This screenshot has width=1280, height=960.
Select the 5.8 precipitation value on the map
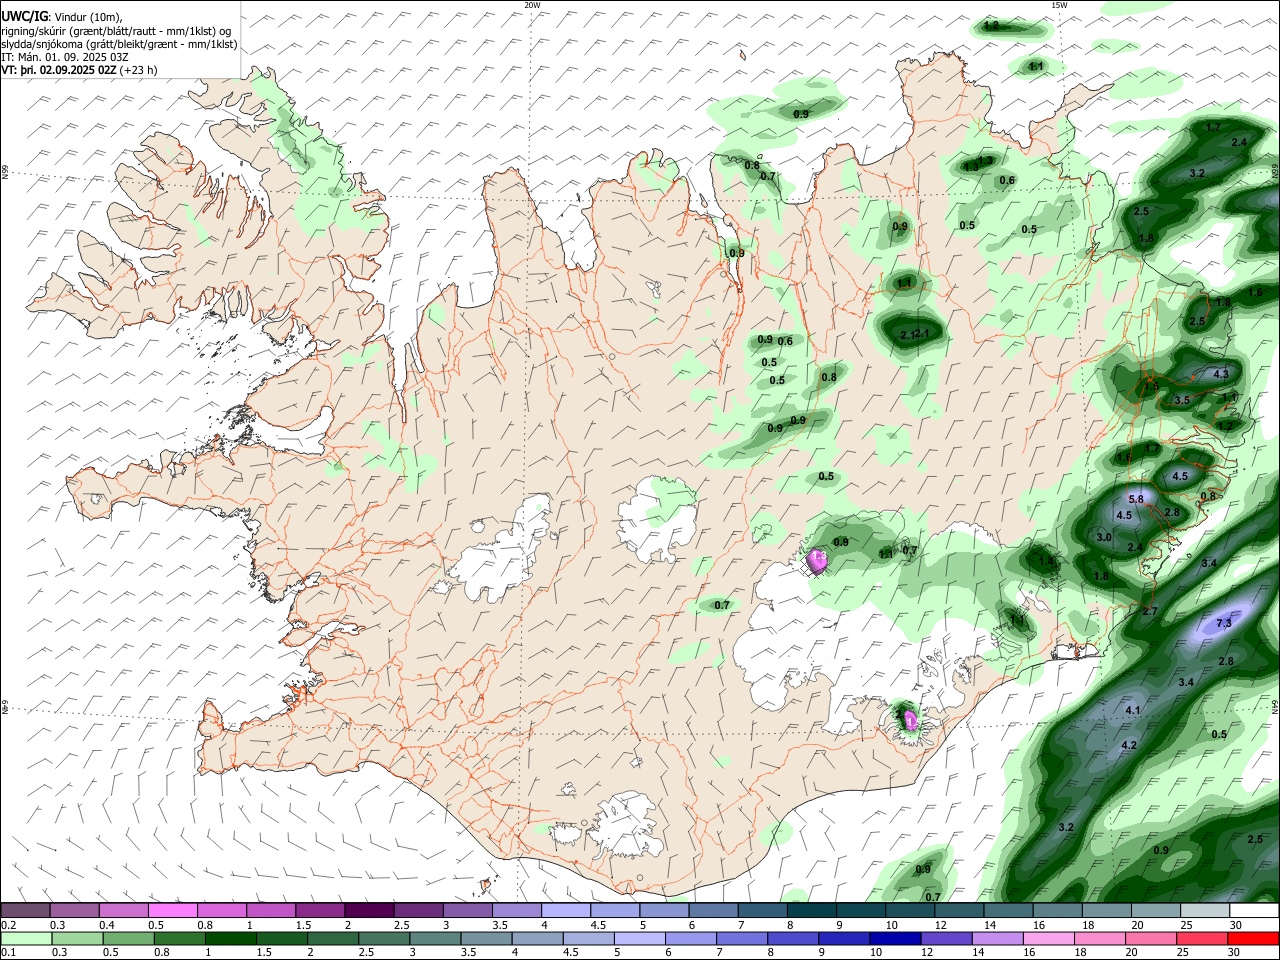tap(1136, 499)
